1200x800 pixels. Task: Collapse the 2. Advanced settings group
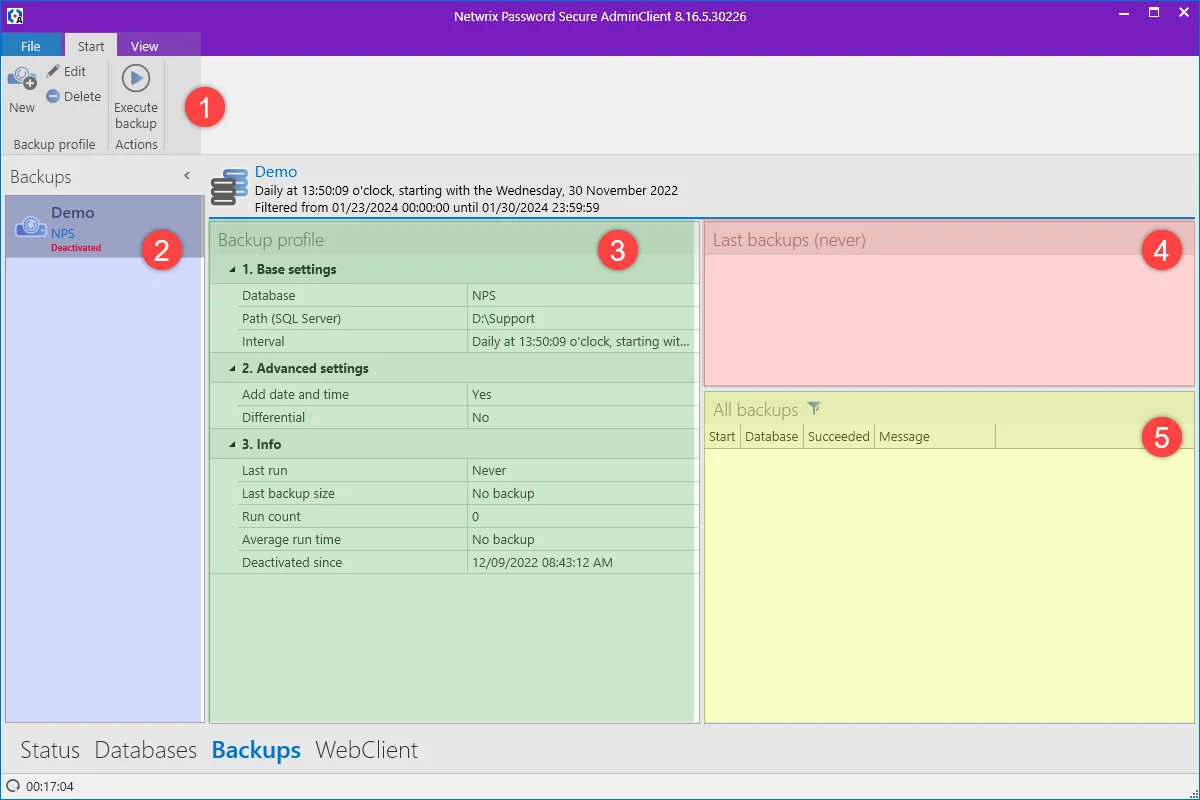point(233,369)
